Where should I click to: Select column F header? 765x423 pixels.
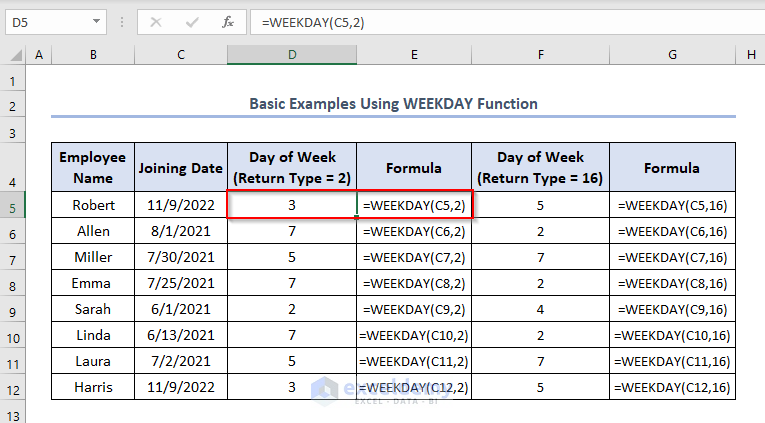click(x=540, y=55)
